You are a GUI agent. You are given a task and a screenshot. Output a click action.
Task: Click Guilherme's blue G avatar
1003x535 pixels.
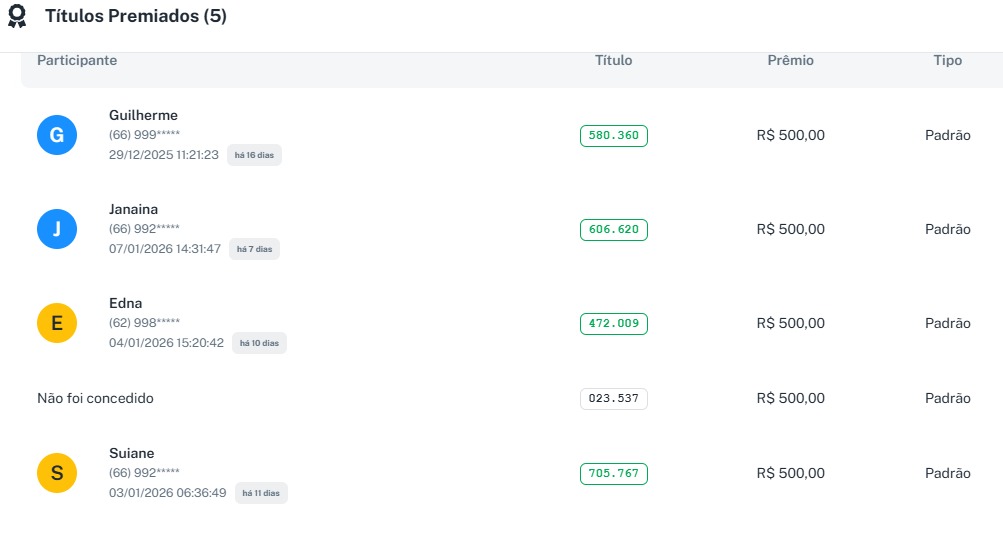pyautogui.click(x=57, y=135)
